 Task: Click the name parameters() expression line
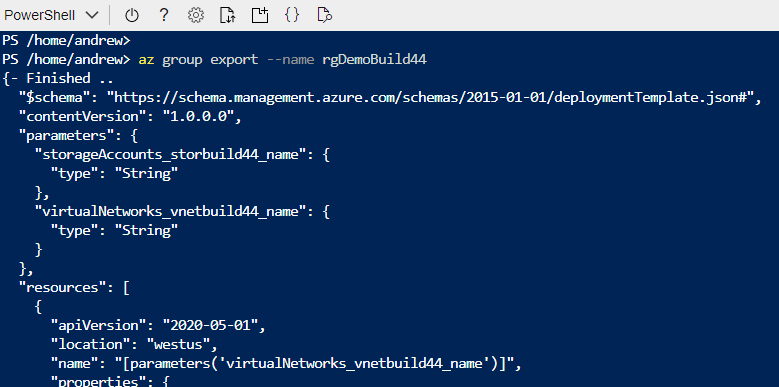286,364
